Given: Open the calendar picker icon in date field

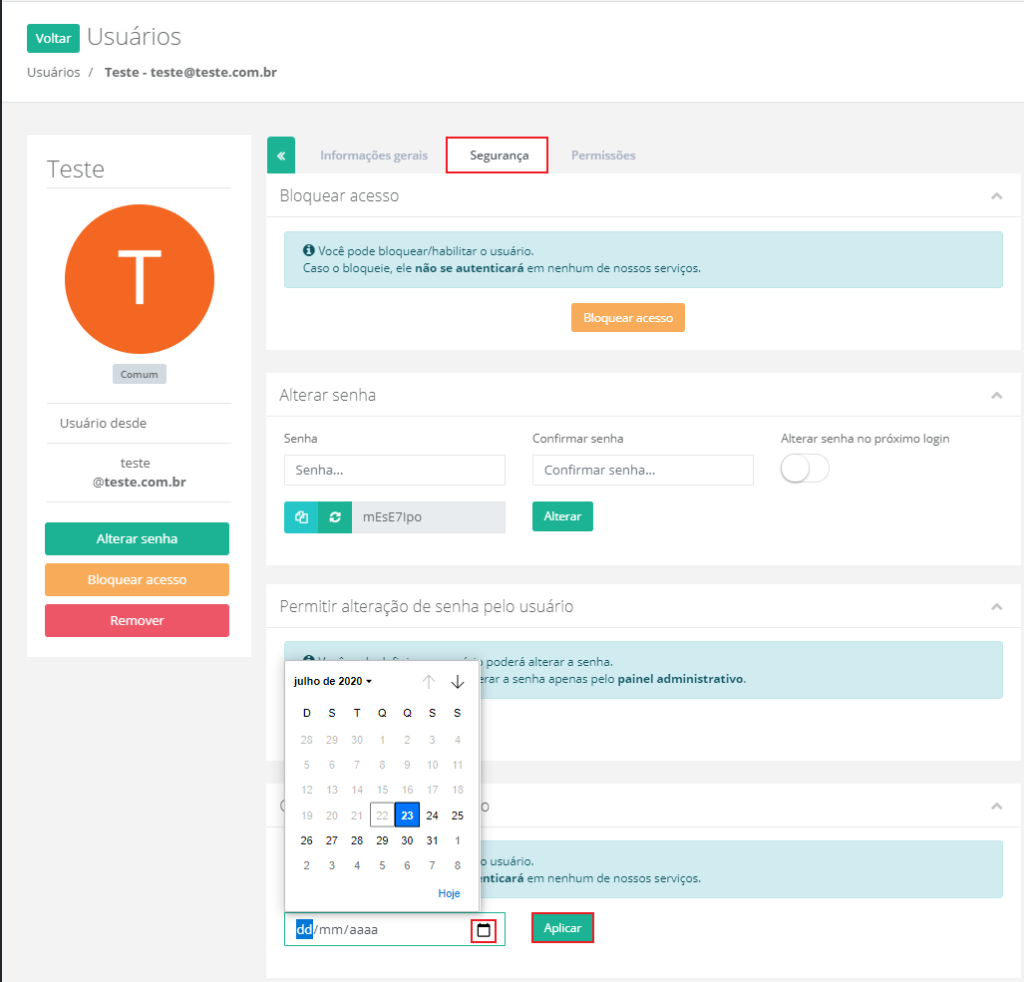Looking at the screenshot, I should [483, 930].
